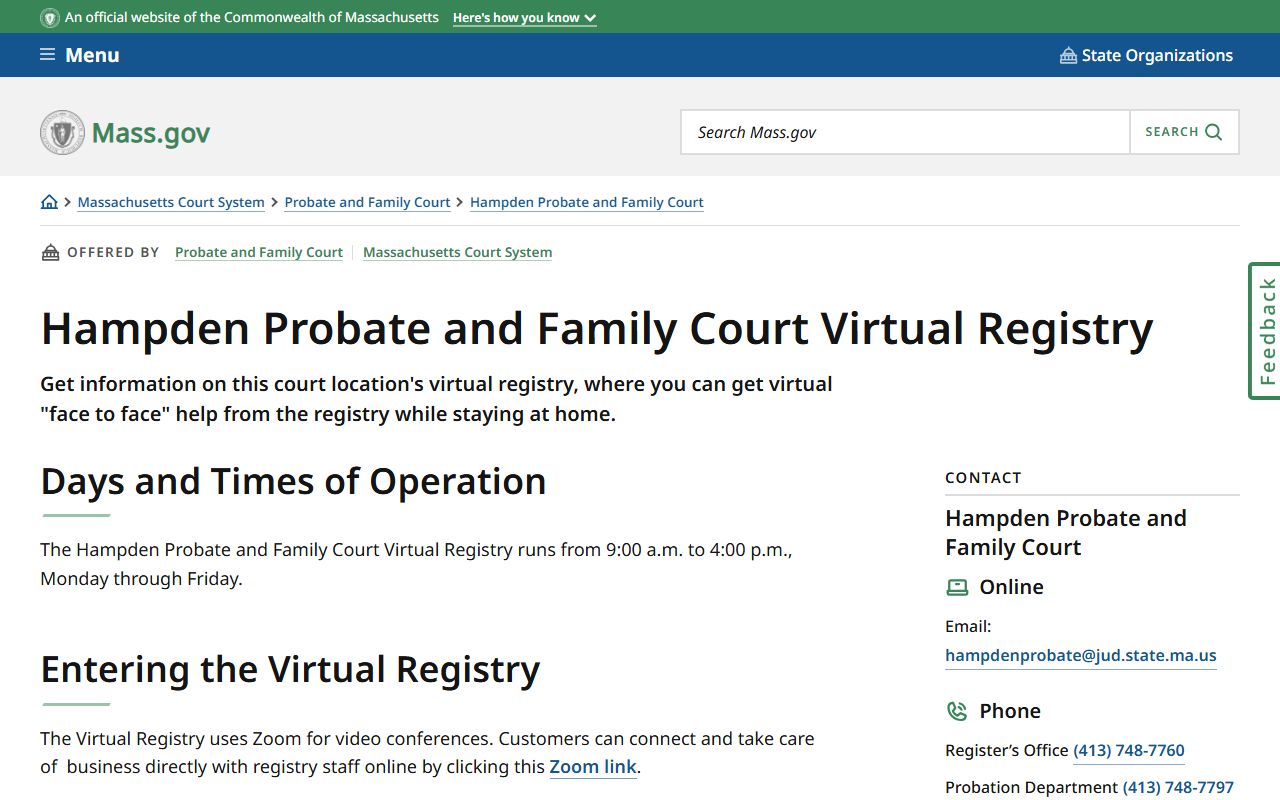Open Hampden Probate and Family Court breadcrumb
This screenshot has height=800, width=1280.
click(x=587, y=202)
